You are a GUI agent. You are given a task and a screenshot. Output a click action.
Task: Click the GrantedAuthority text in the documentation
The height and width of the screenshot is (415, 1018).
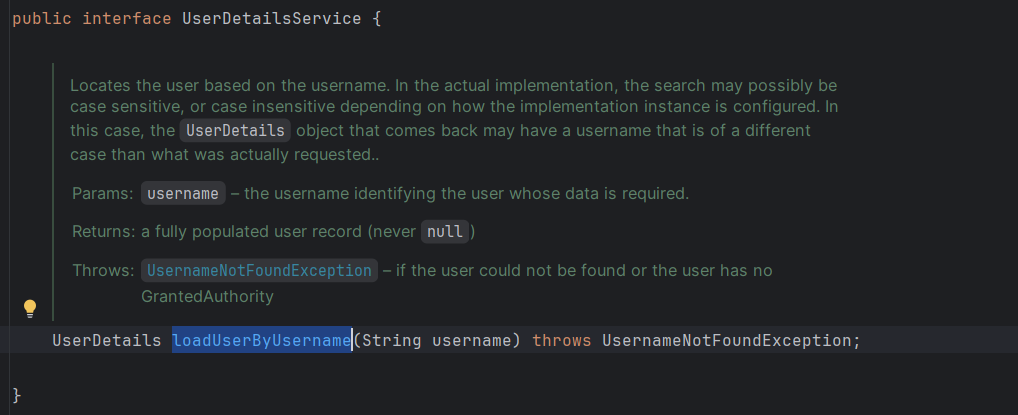207,297
